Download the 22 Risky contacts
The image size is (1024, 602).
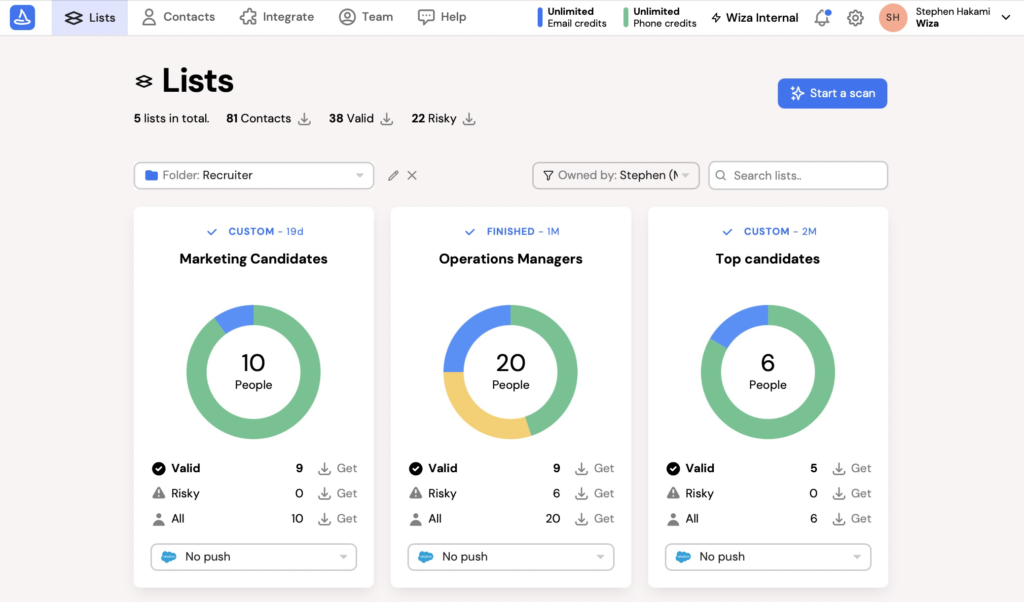(x=469, y=119)
